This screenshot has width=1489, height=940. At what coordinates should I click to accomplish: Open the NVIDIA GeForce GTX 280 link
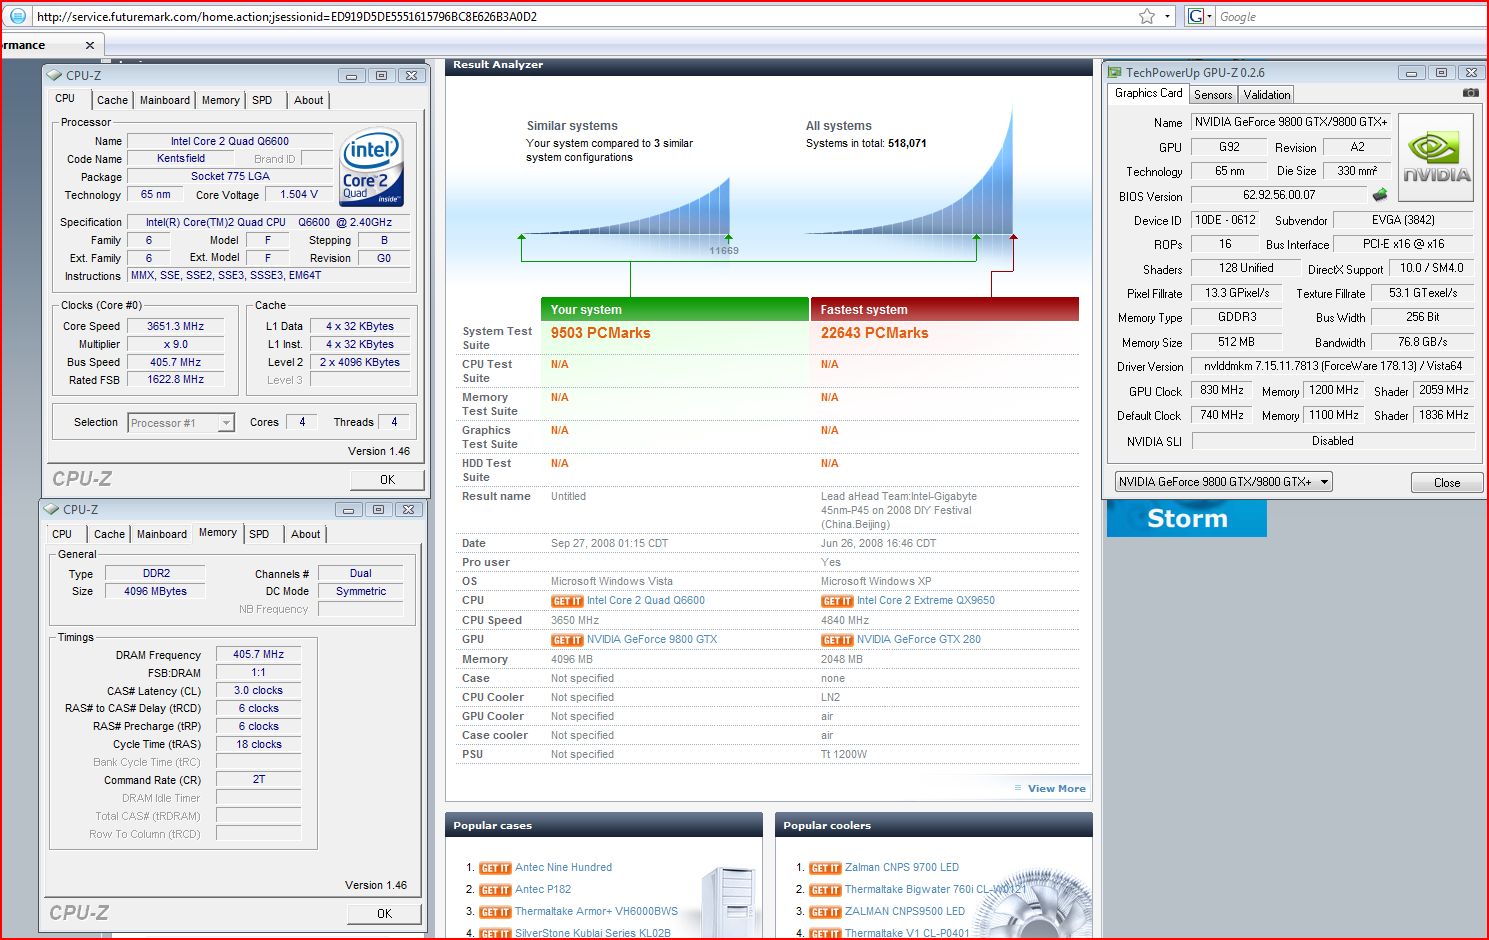pyautogui.click(x=918, y=640)
